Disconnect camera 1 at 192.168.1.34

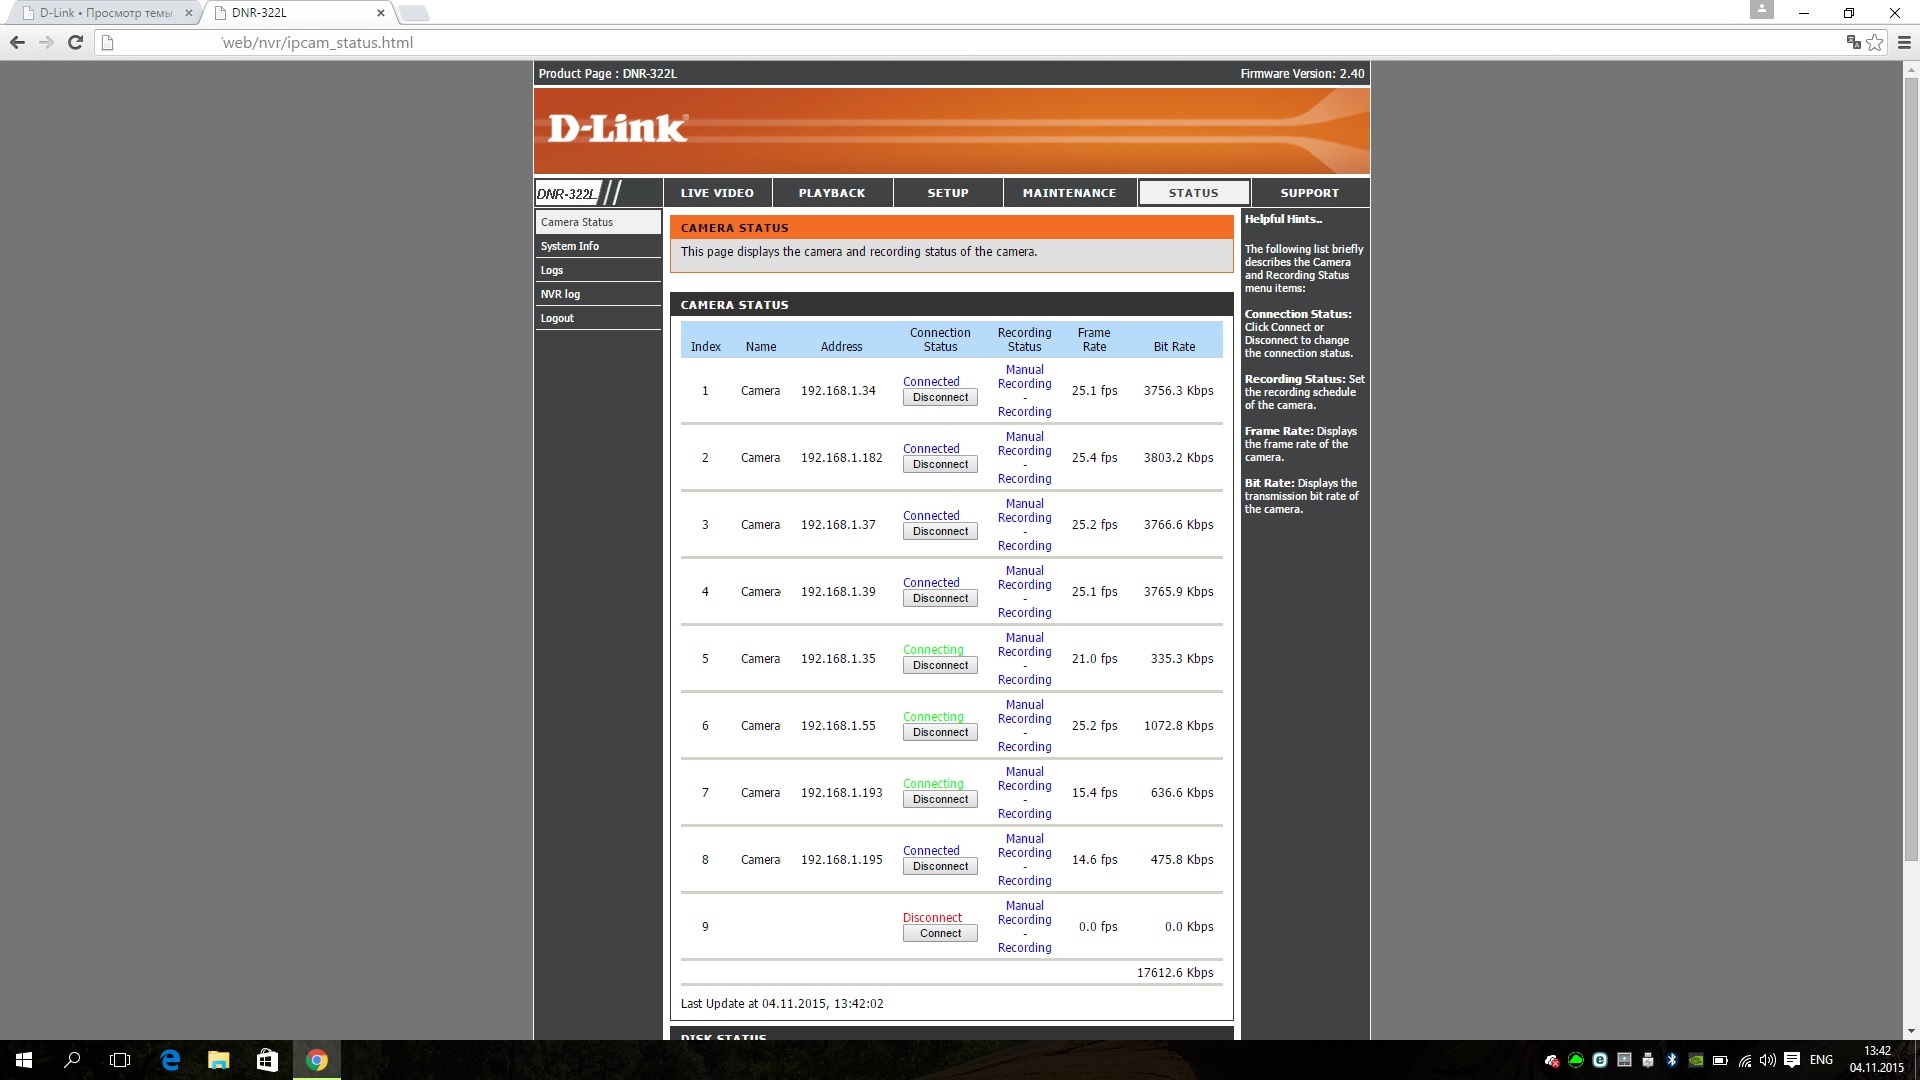pos(940,398)
